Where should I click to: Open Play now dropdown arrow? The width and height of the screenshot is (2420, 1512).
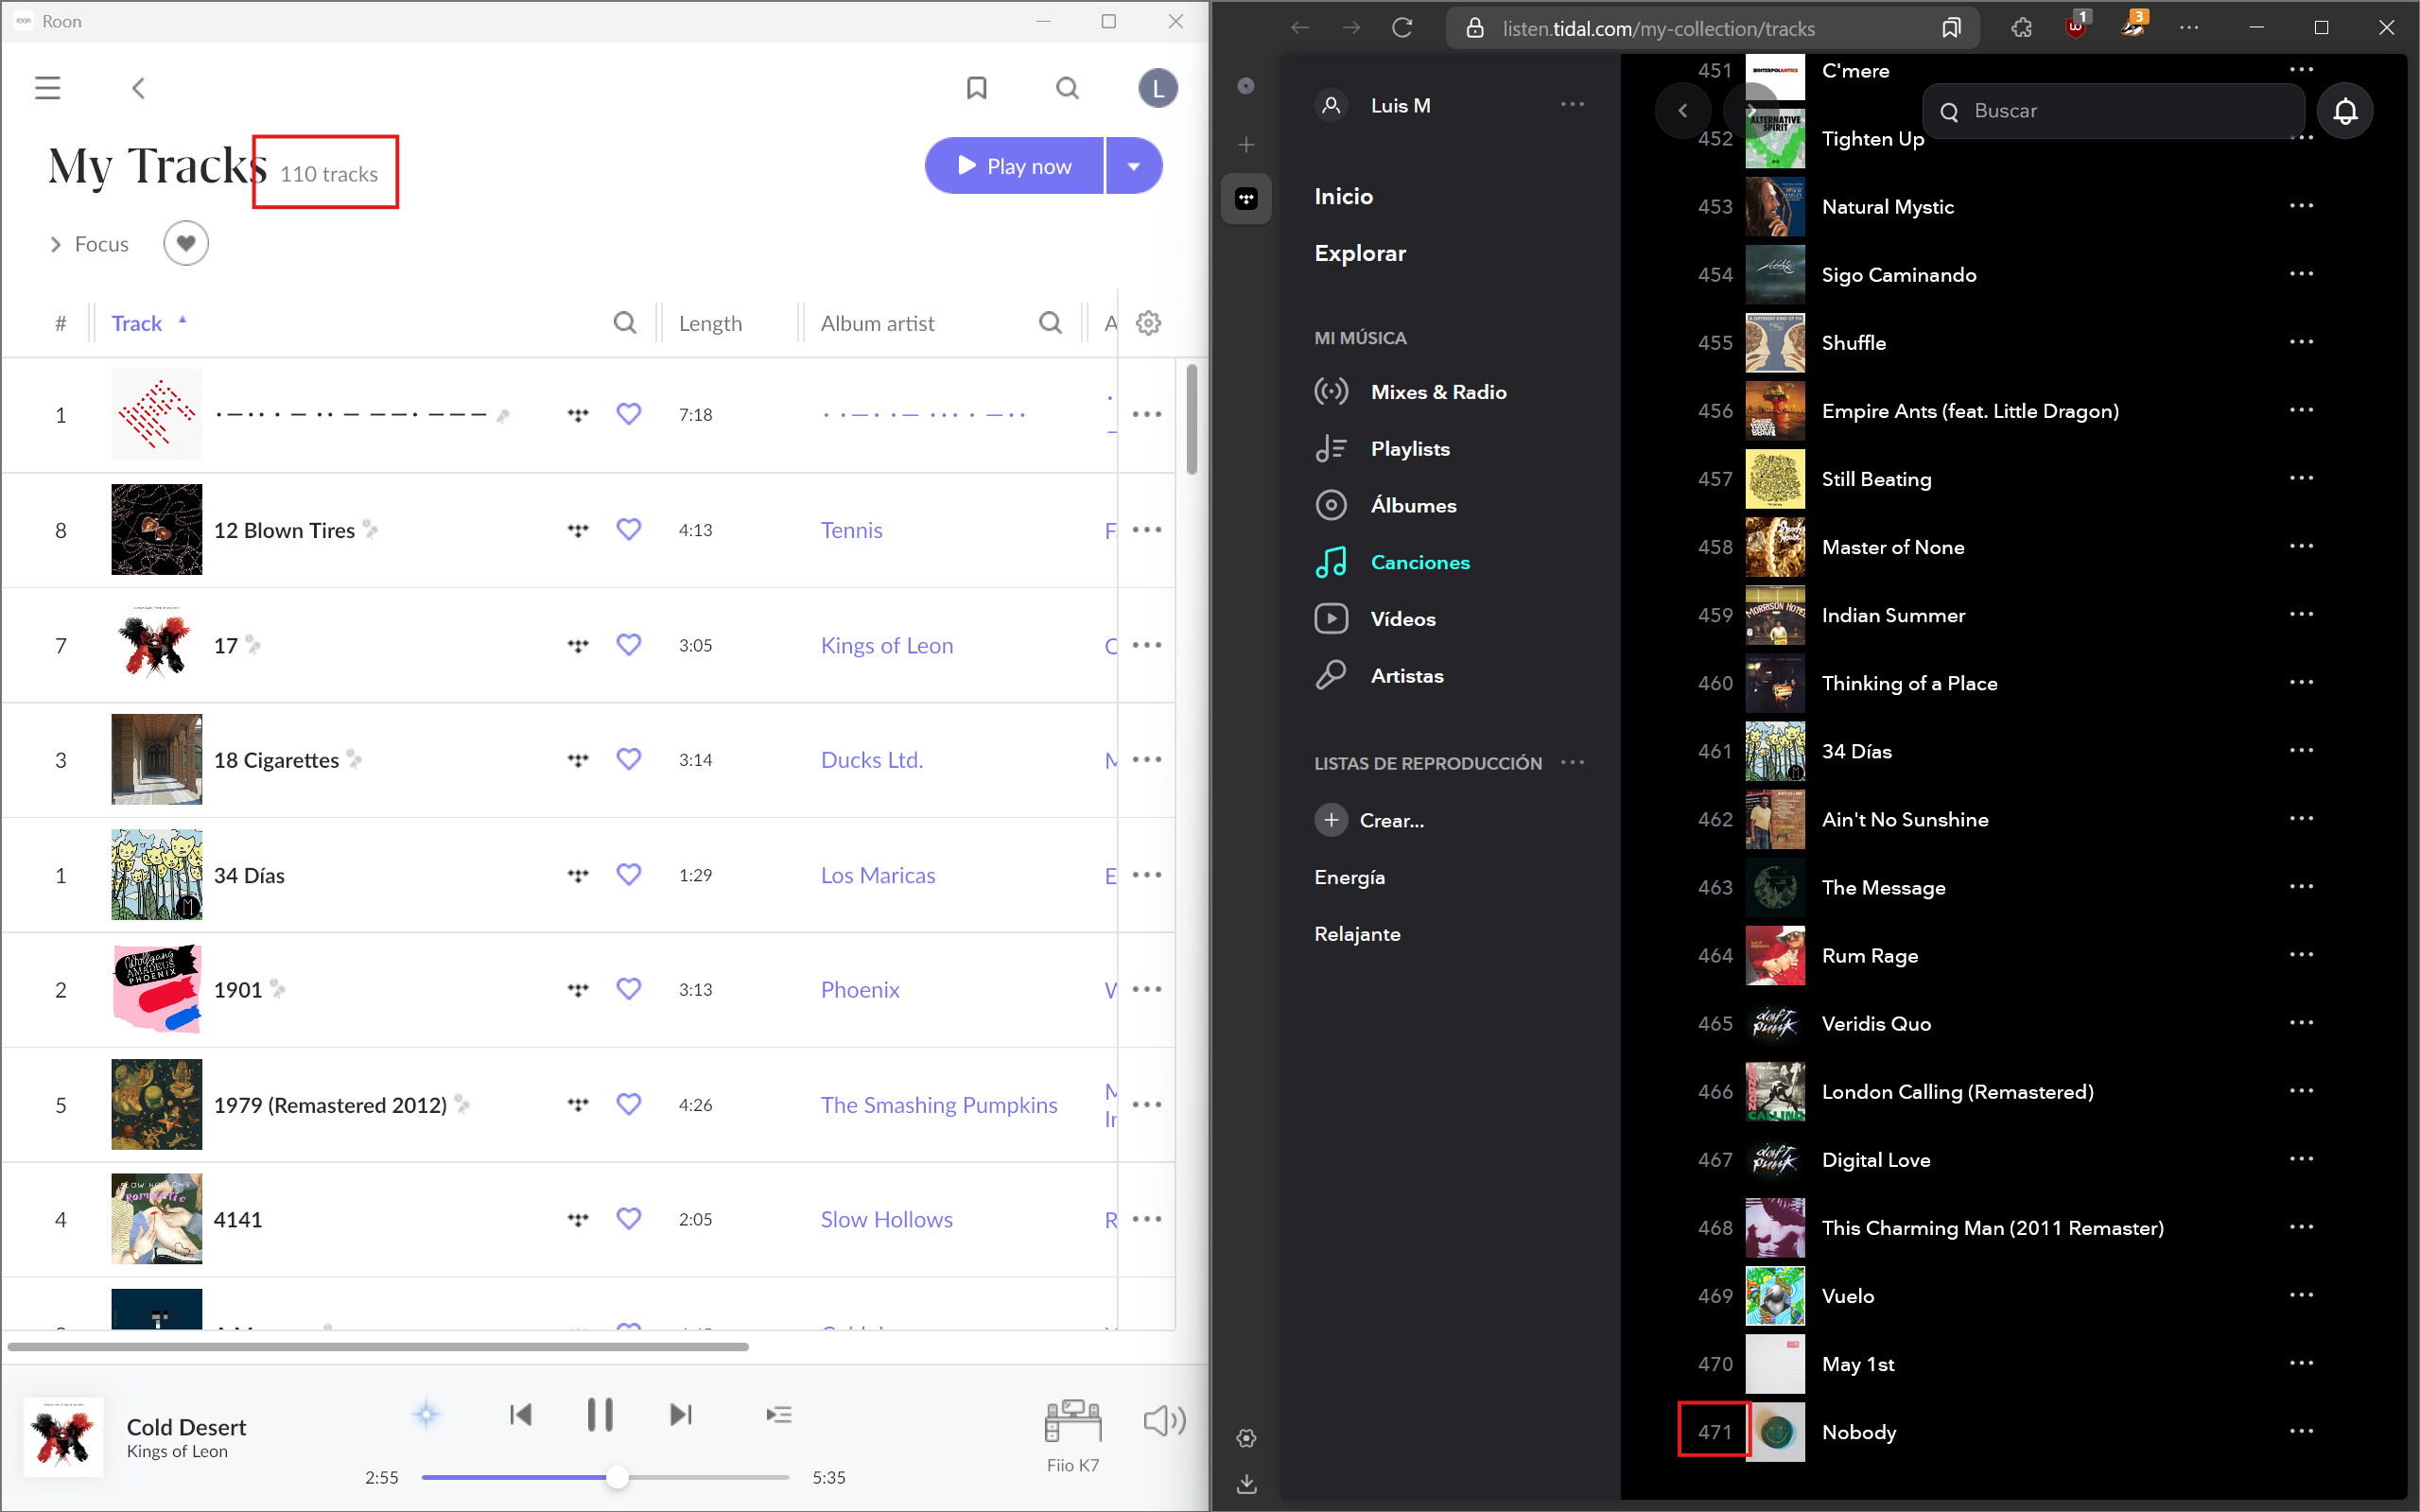(1134, 166)
